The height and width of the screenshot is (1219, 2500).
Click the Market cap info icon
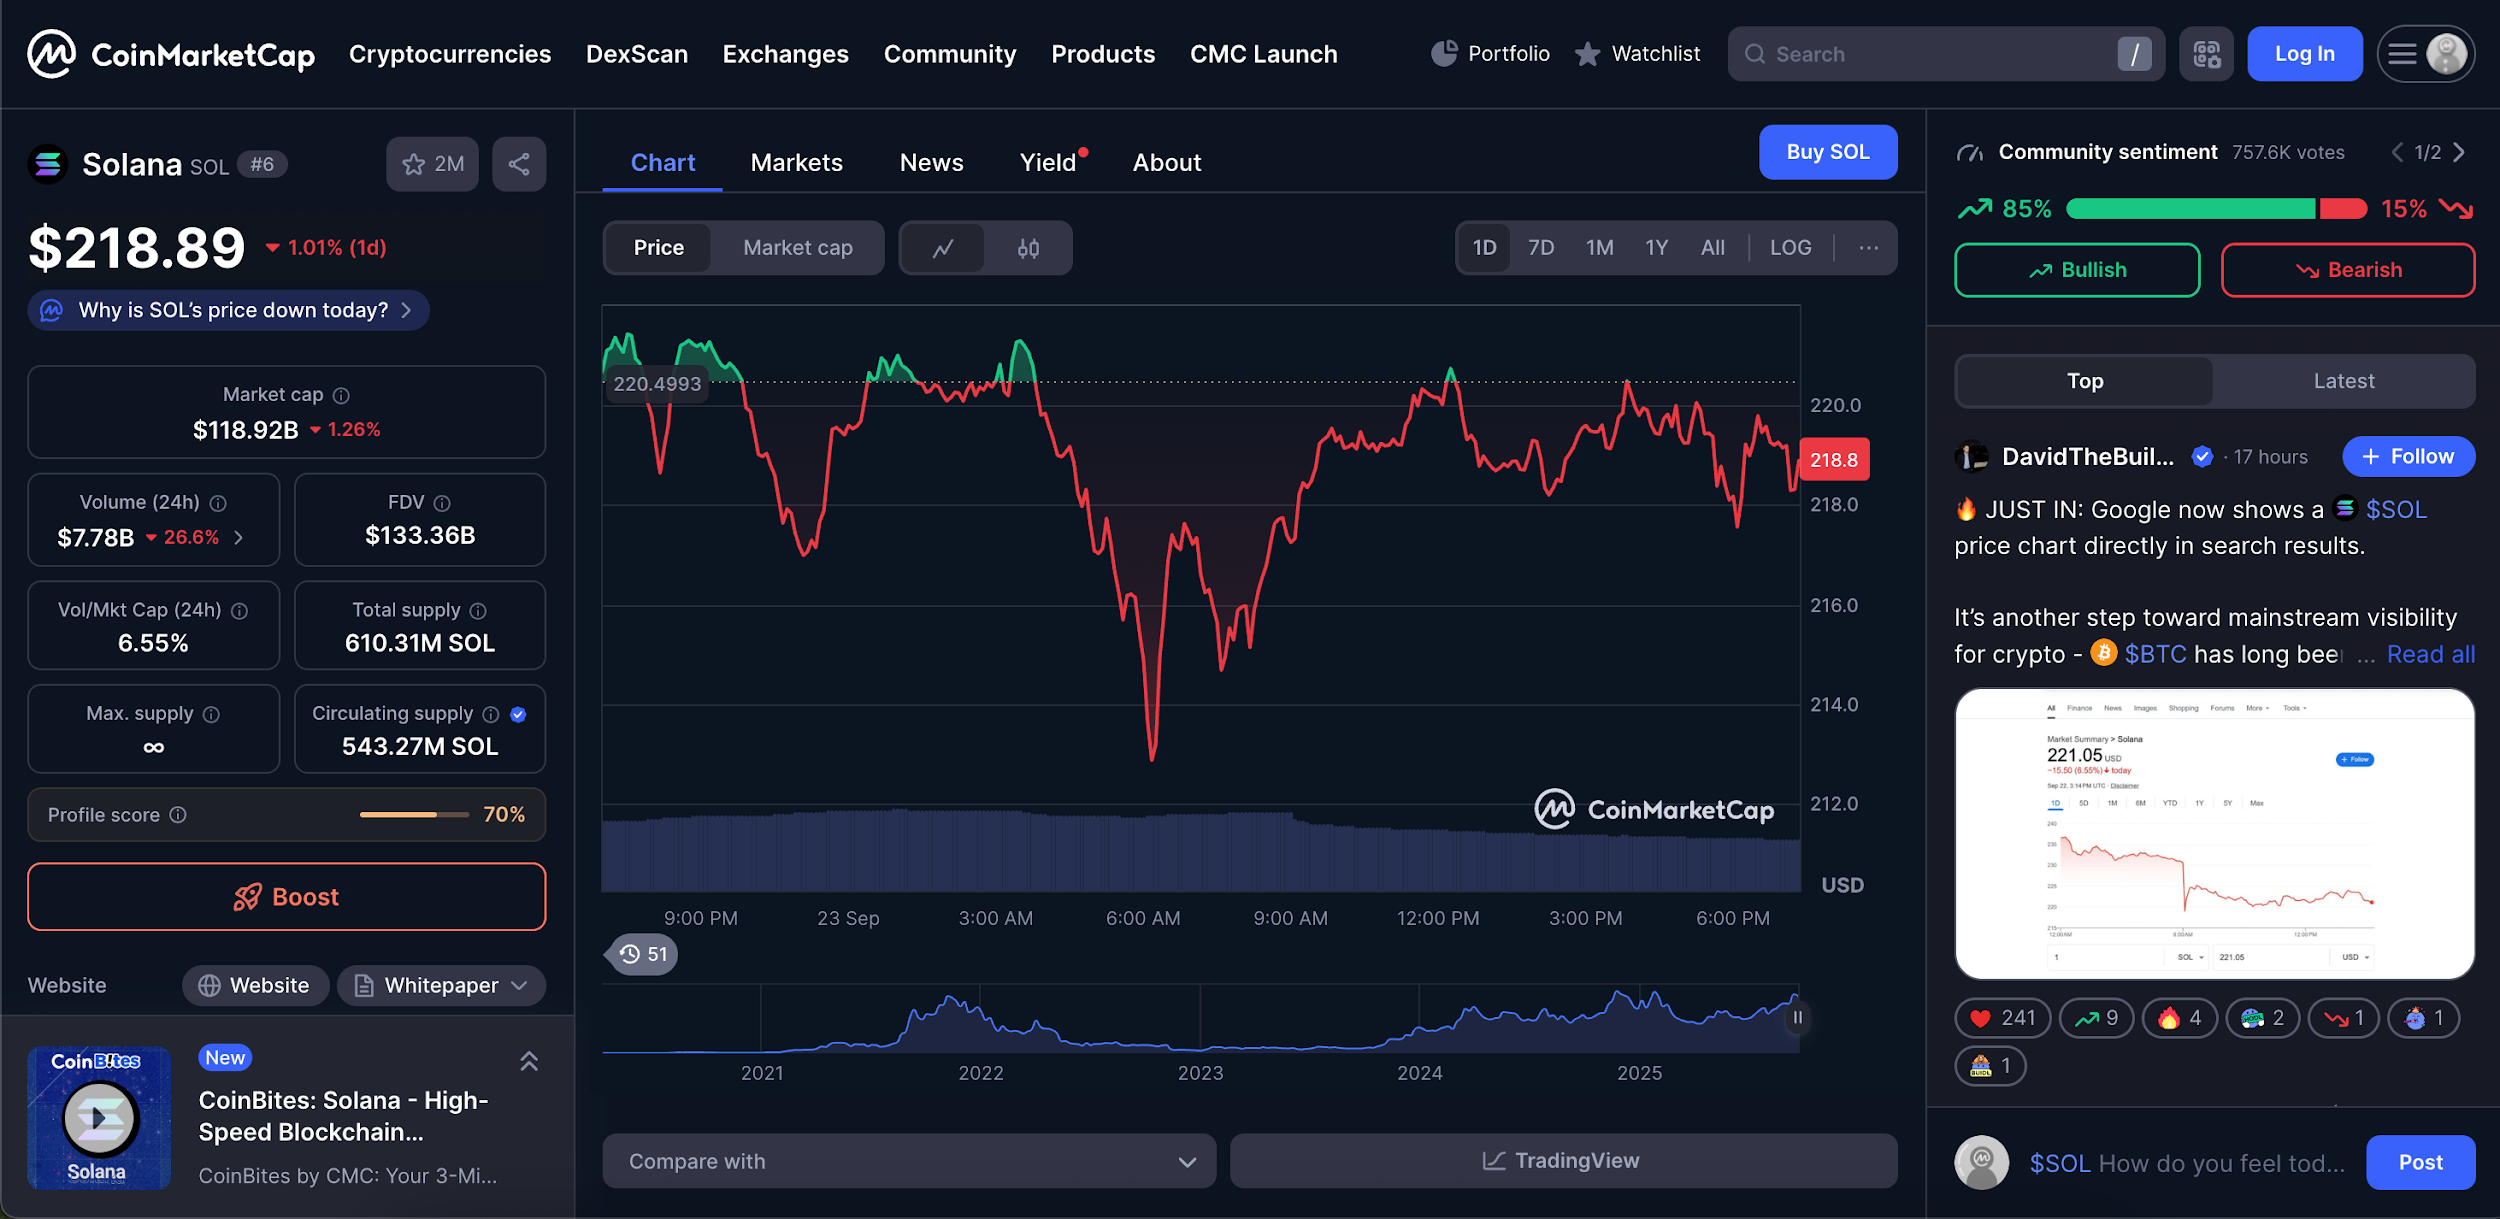coord(341,395)
